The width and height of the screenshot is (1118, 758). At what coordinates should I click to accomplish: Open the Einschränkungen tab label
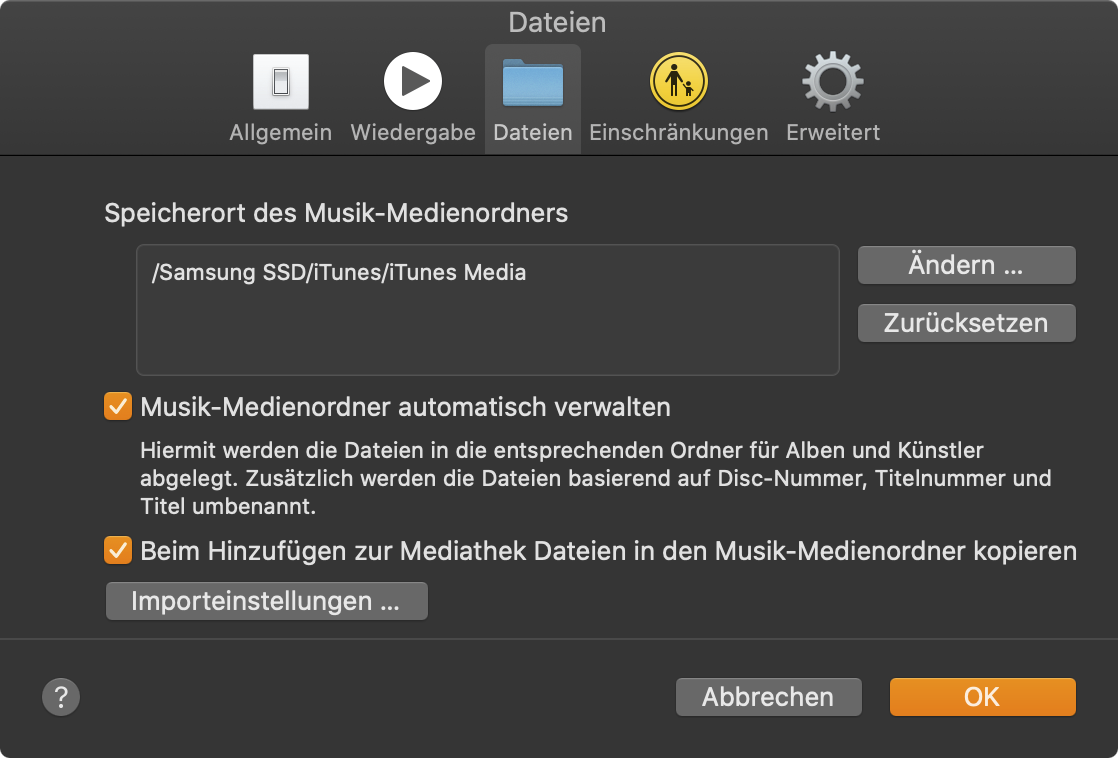click(x=678, y=133)
